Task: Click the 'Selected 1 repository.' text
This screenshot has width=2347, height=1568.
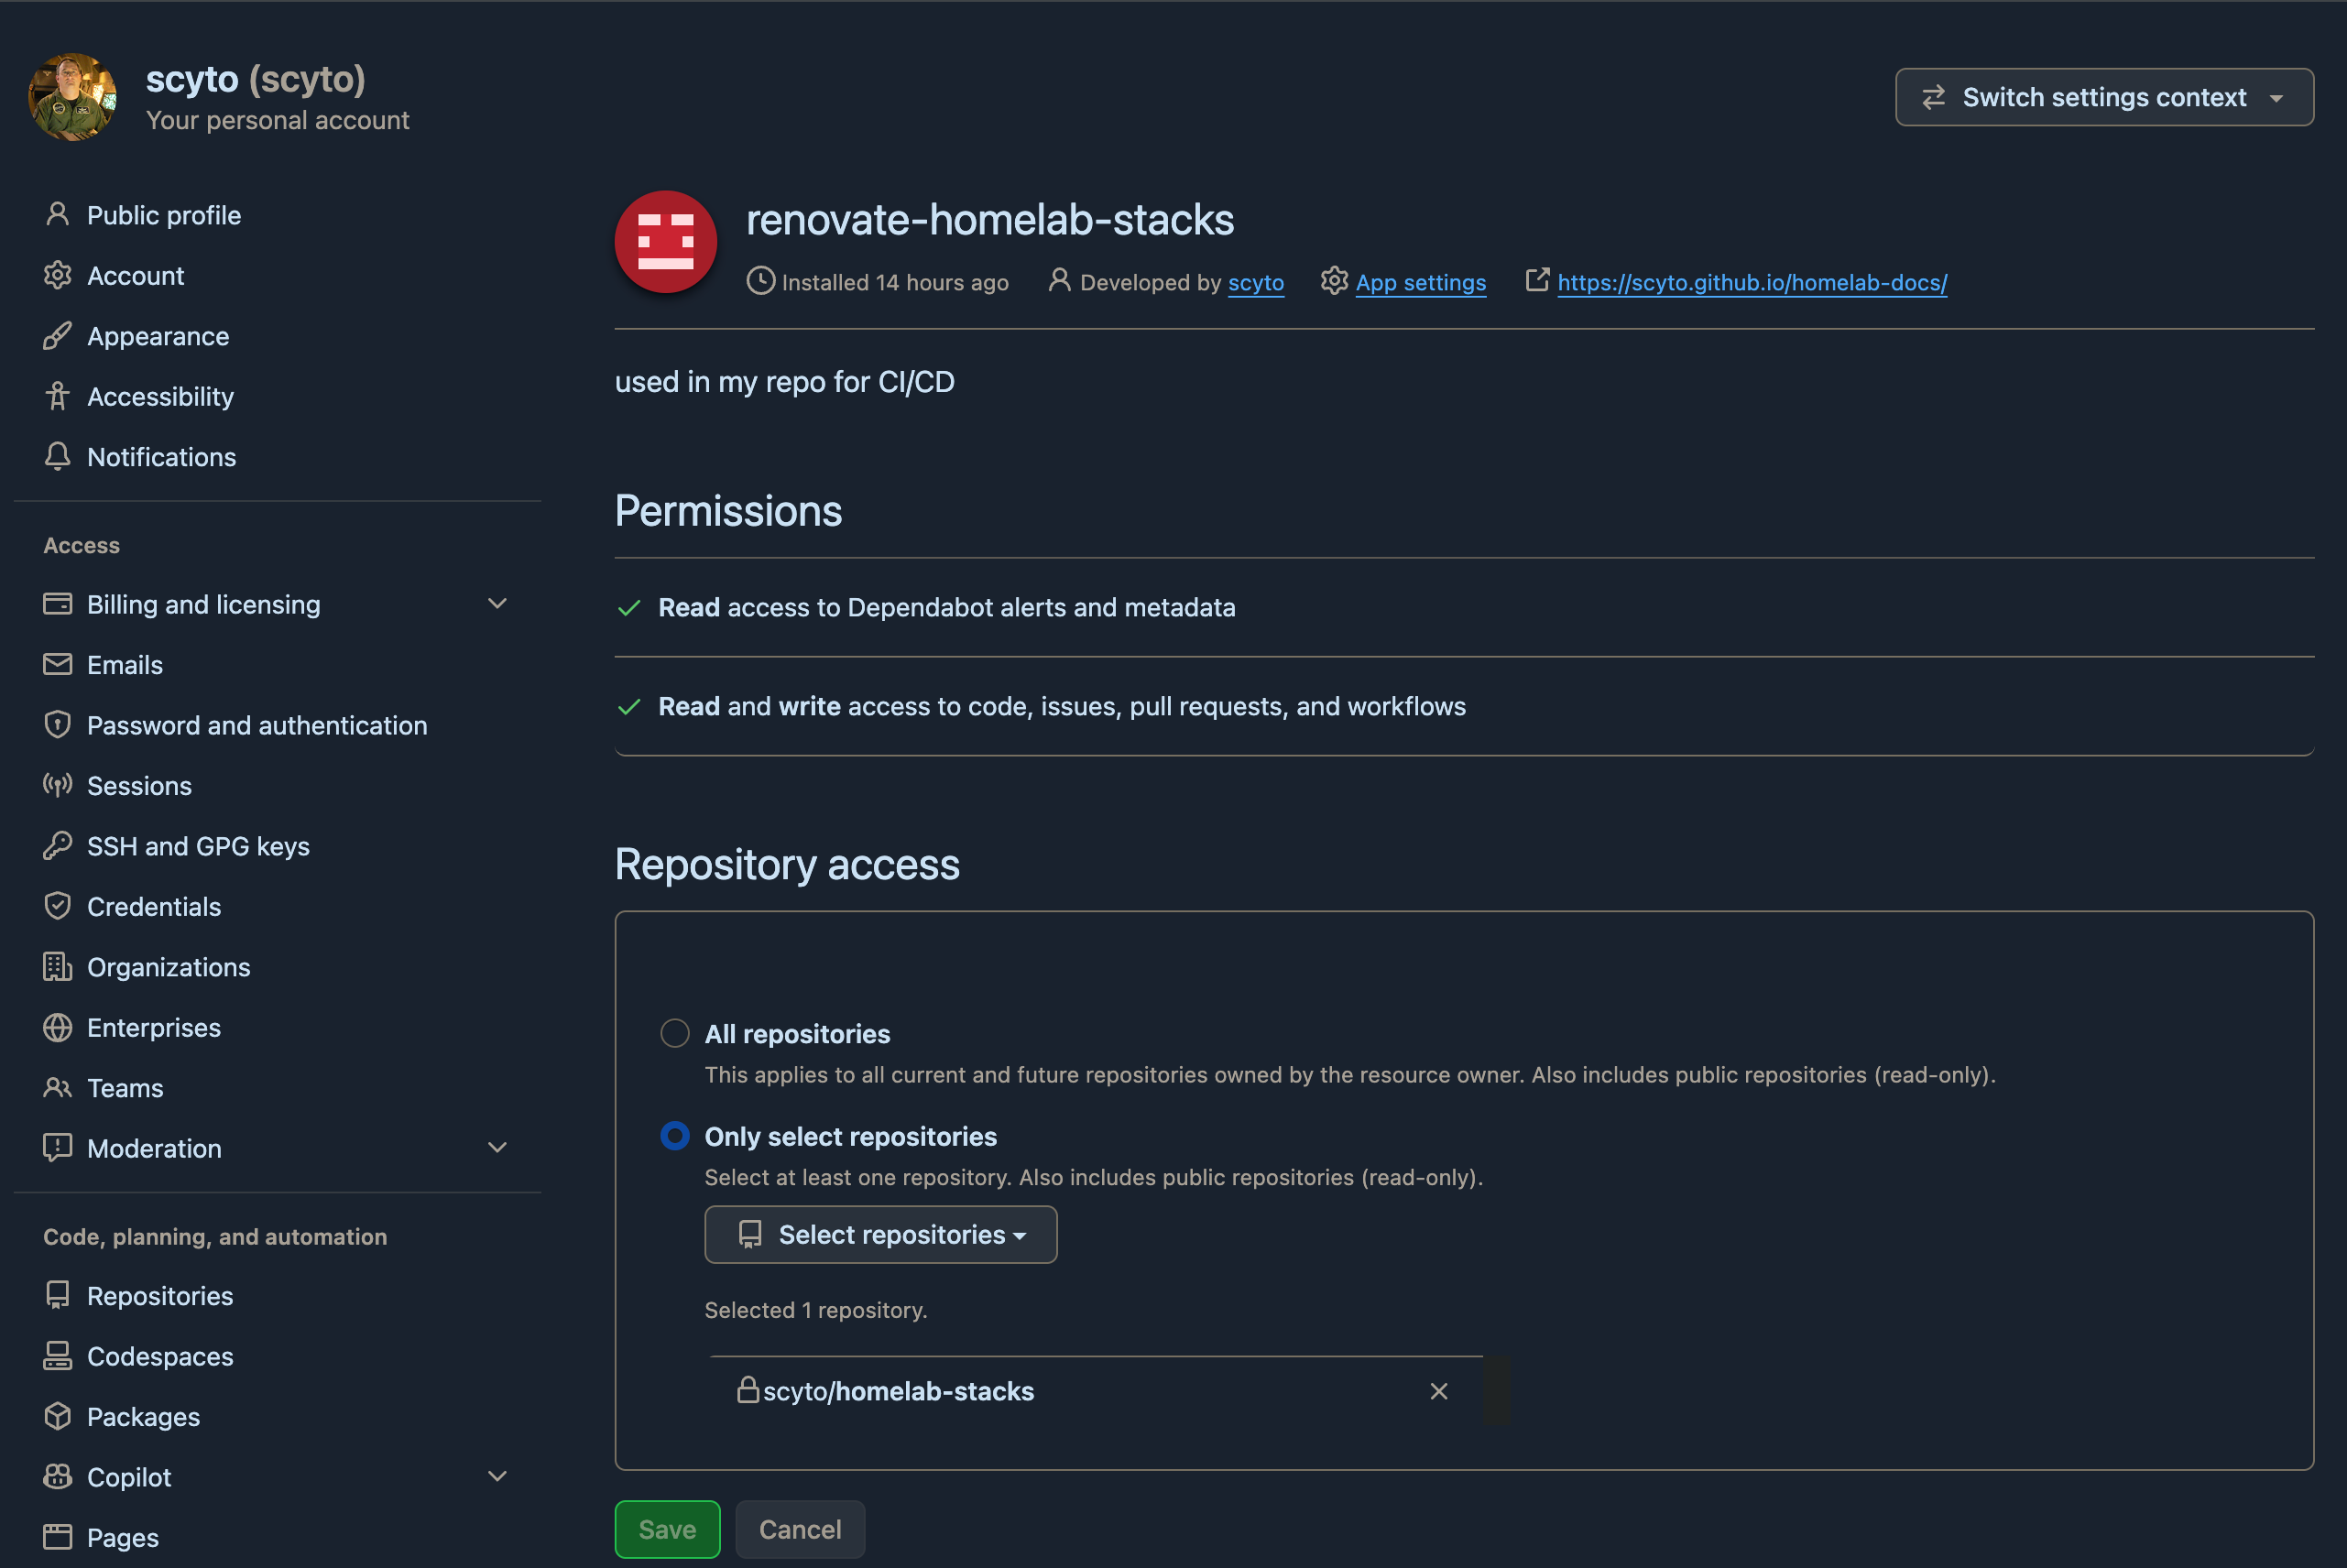Action: point(816,1310)
